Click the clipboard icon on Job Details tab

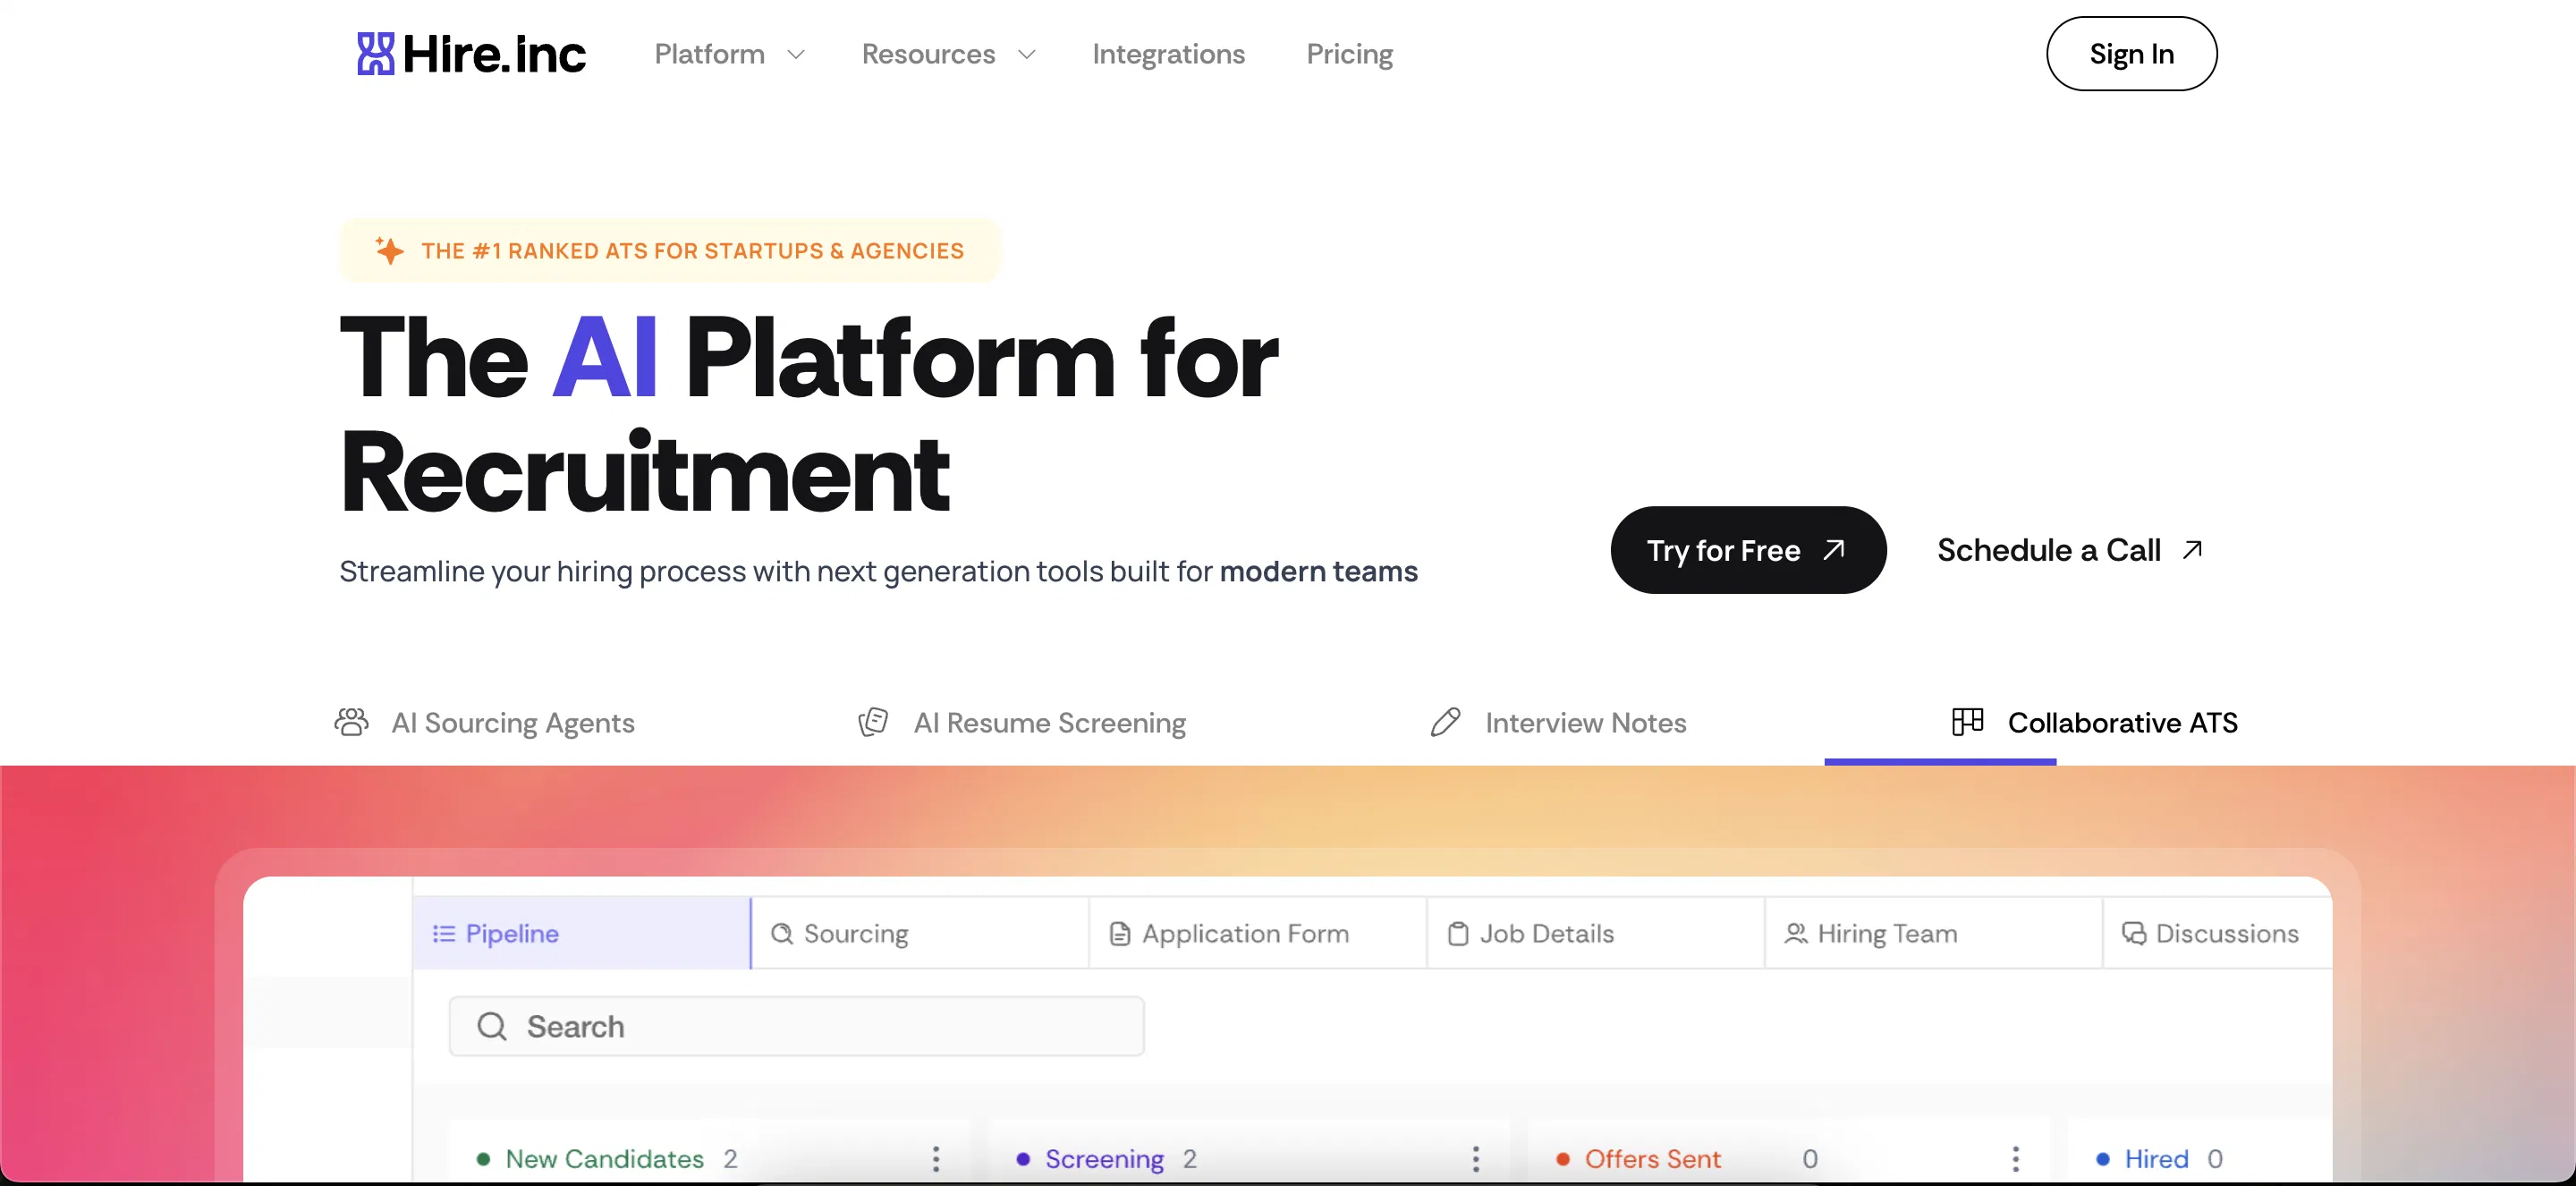[1457, 933]
